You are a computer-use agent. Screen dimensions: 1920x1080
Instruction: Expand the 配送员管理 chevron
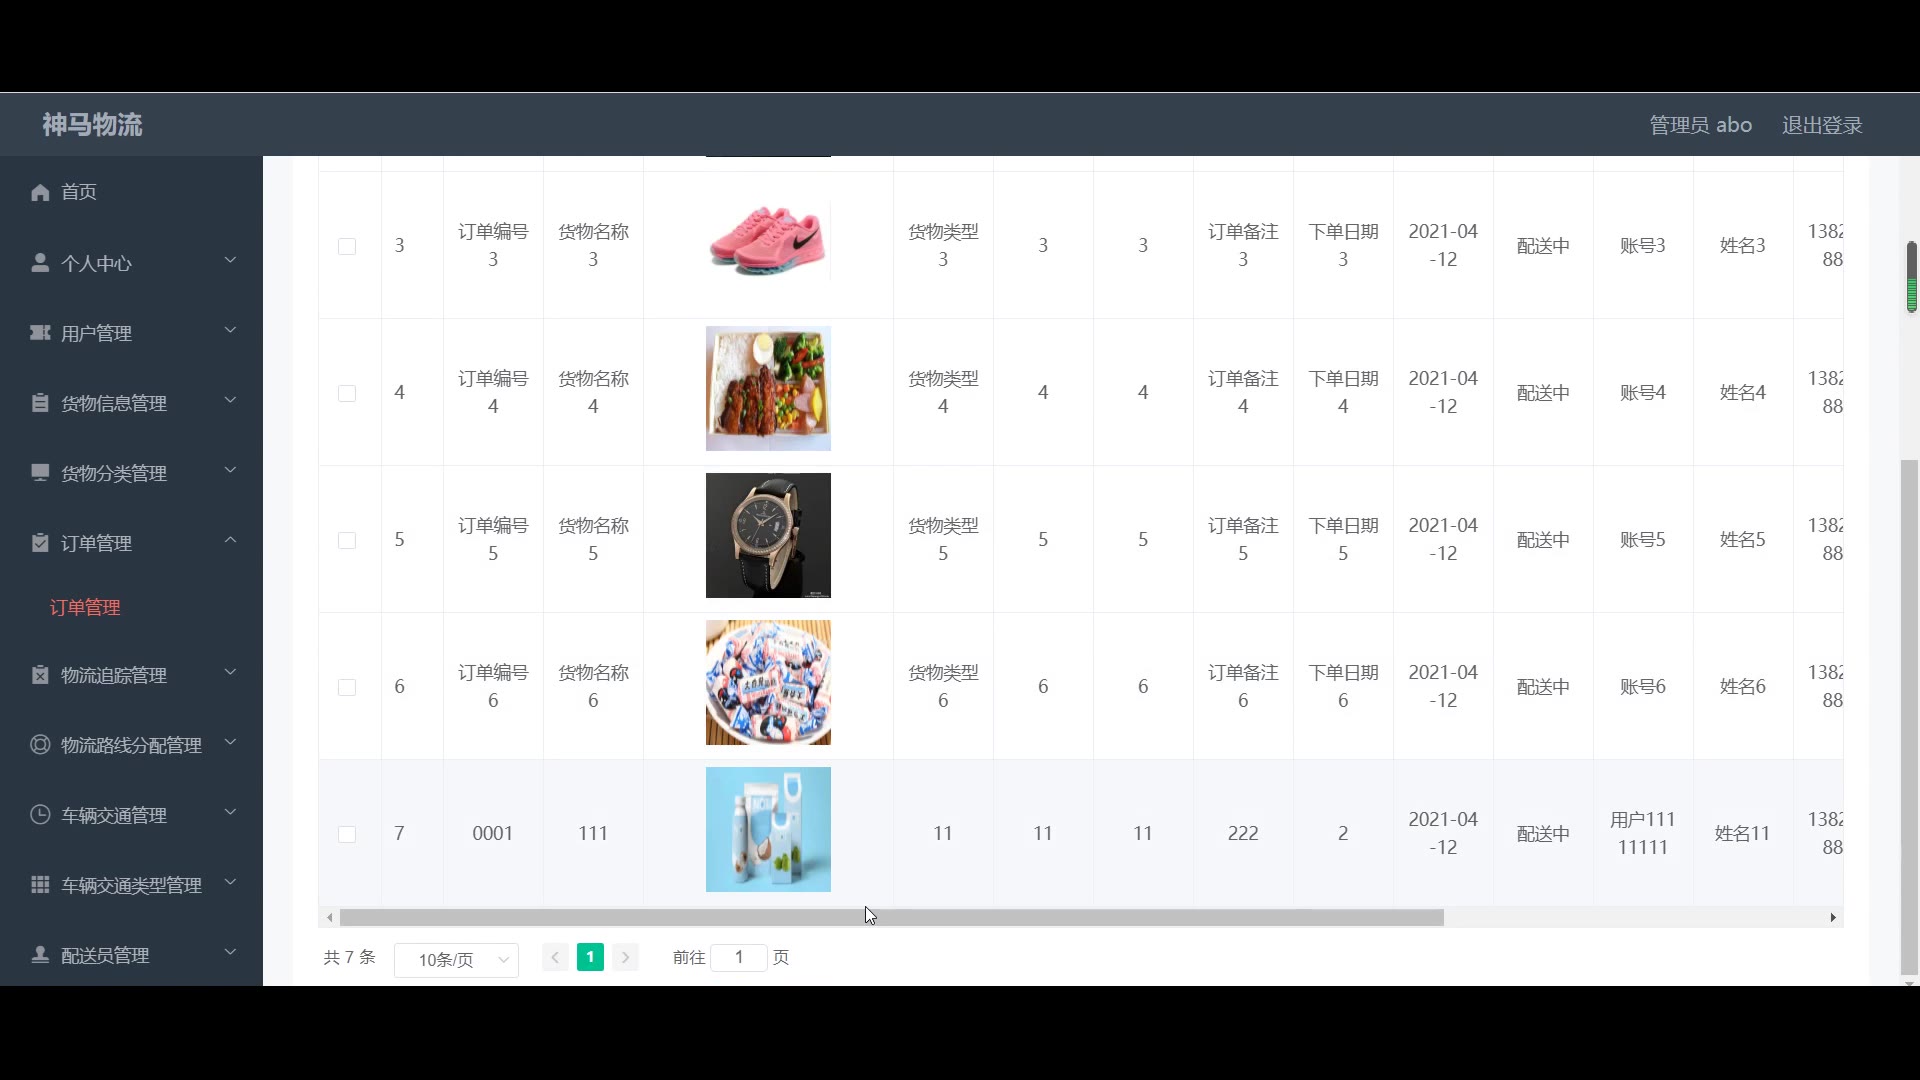(230, 952)
